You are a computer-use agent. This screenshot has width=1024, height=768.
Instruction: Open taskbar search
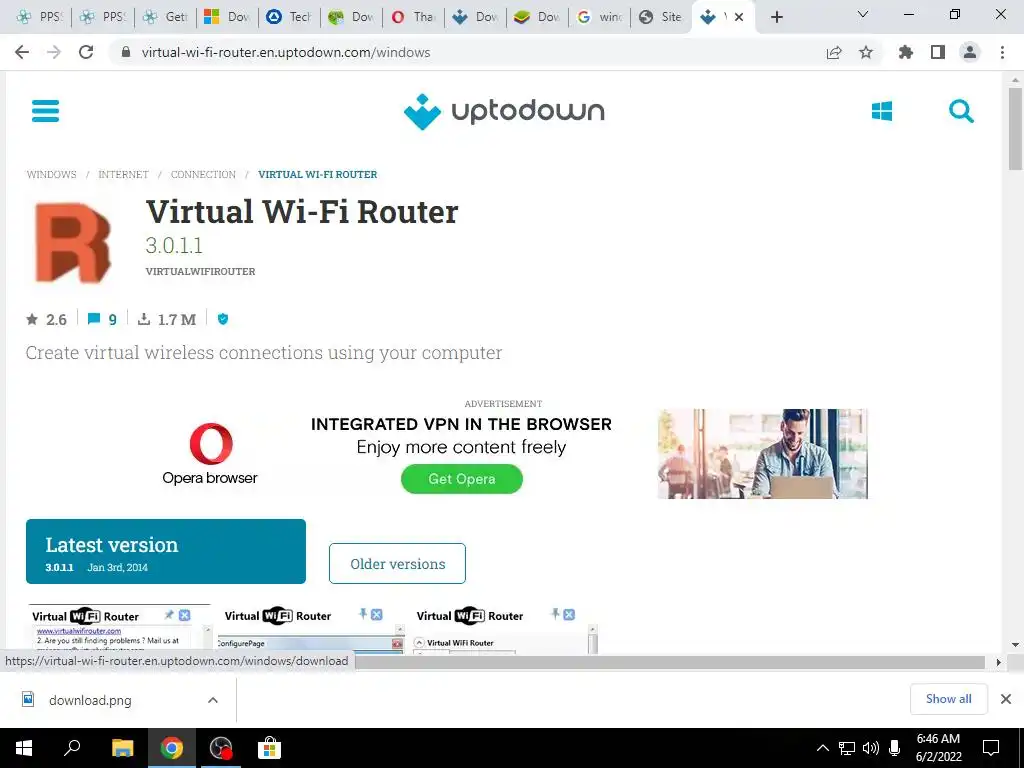72,748
